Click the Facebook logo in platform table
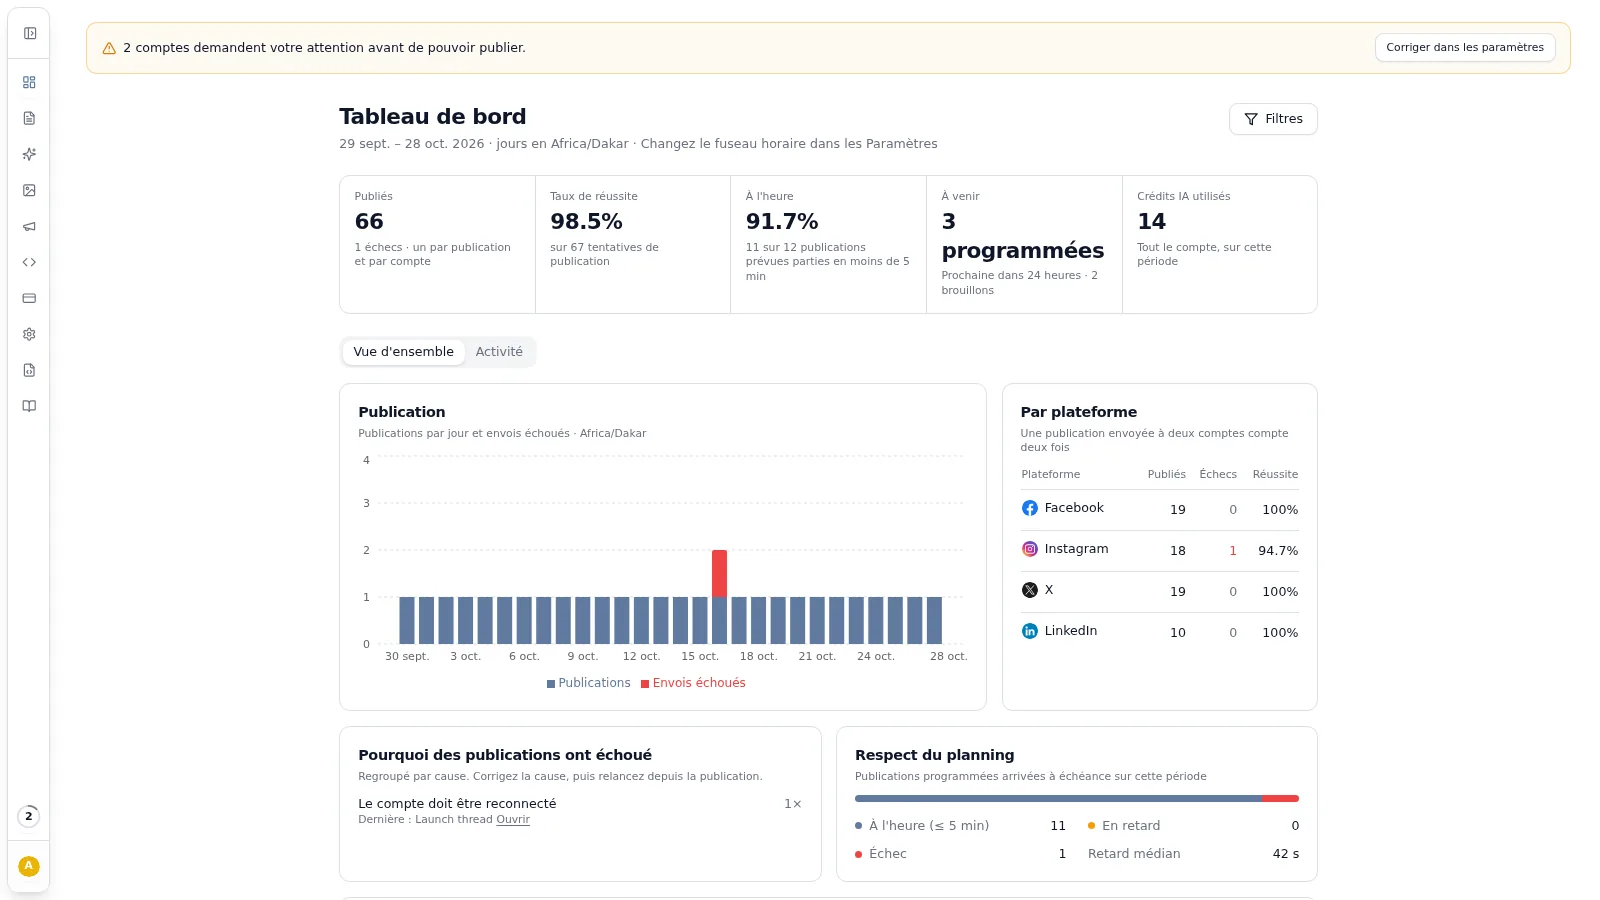This screenshot has width=1600, height=900. point(1030,508)
